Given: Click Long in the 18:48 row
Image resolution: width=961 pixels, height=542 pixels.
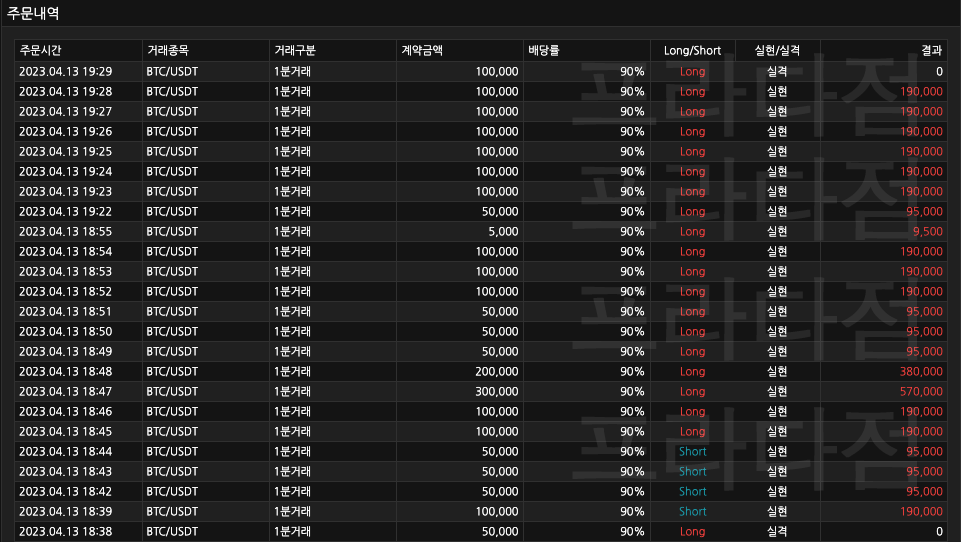Looking at the screenshot, I should tap(693, 372).
